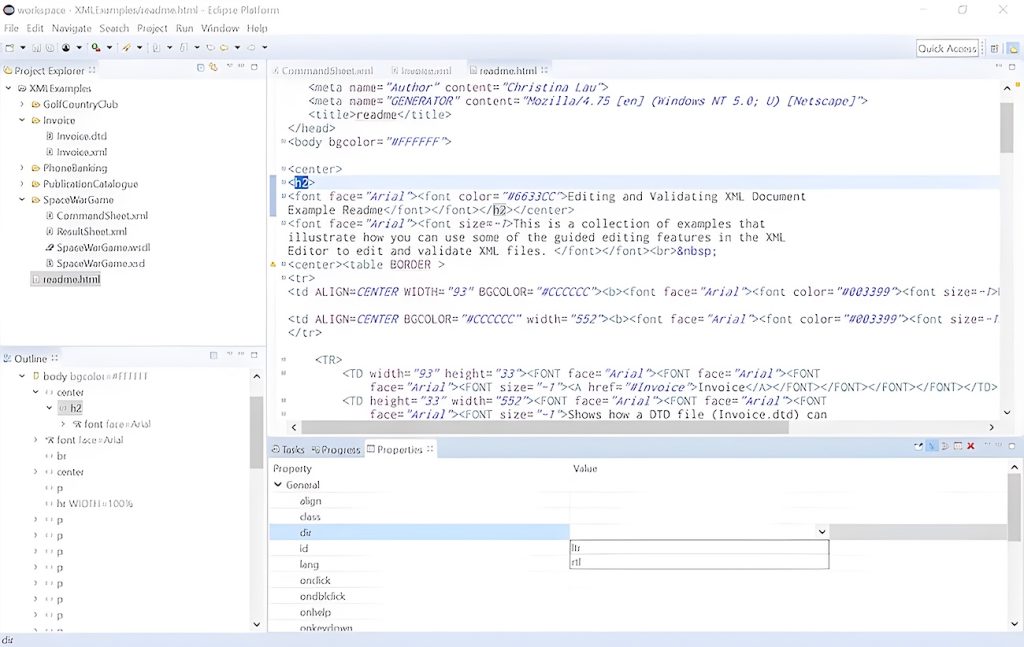The height and width of the screenshot is (647, 1024).
Task: Click Collapse All in Project Explorer toolbar
Action: click(201, 69)
